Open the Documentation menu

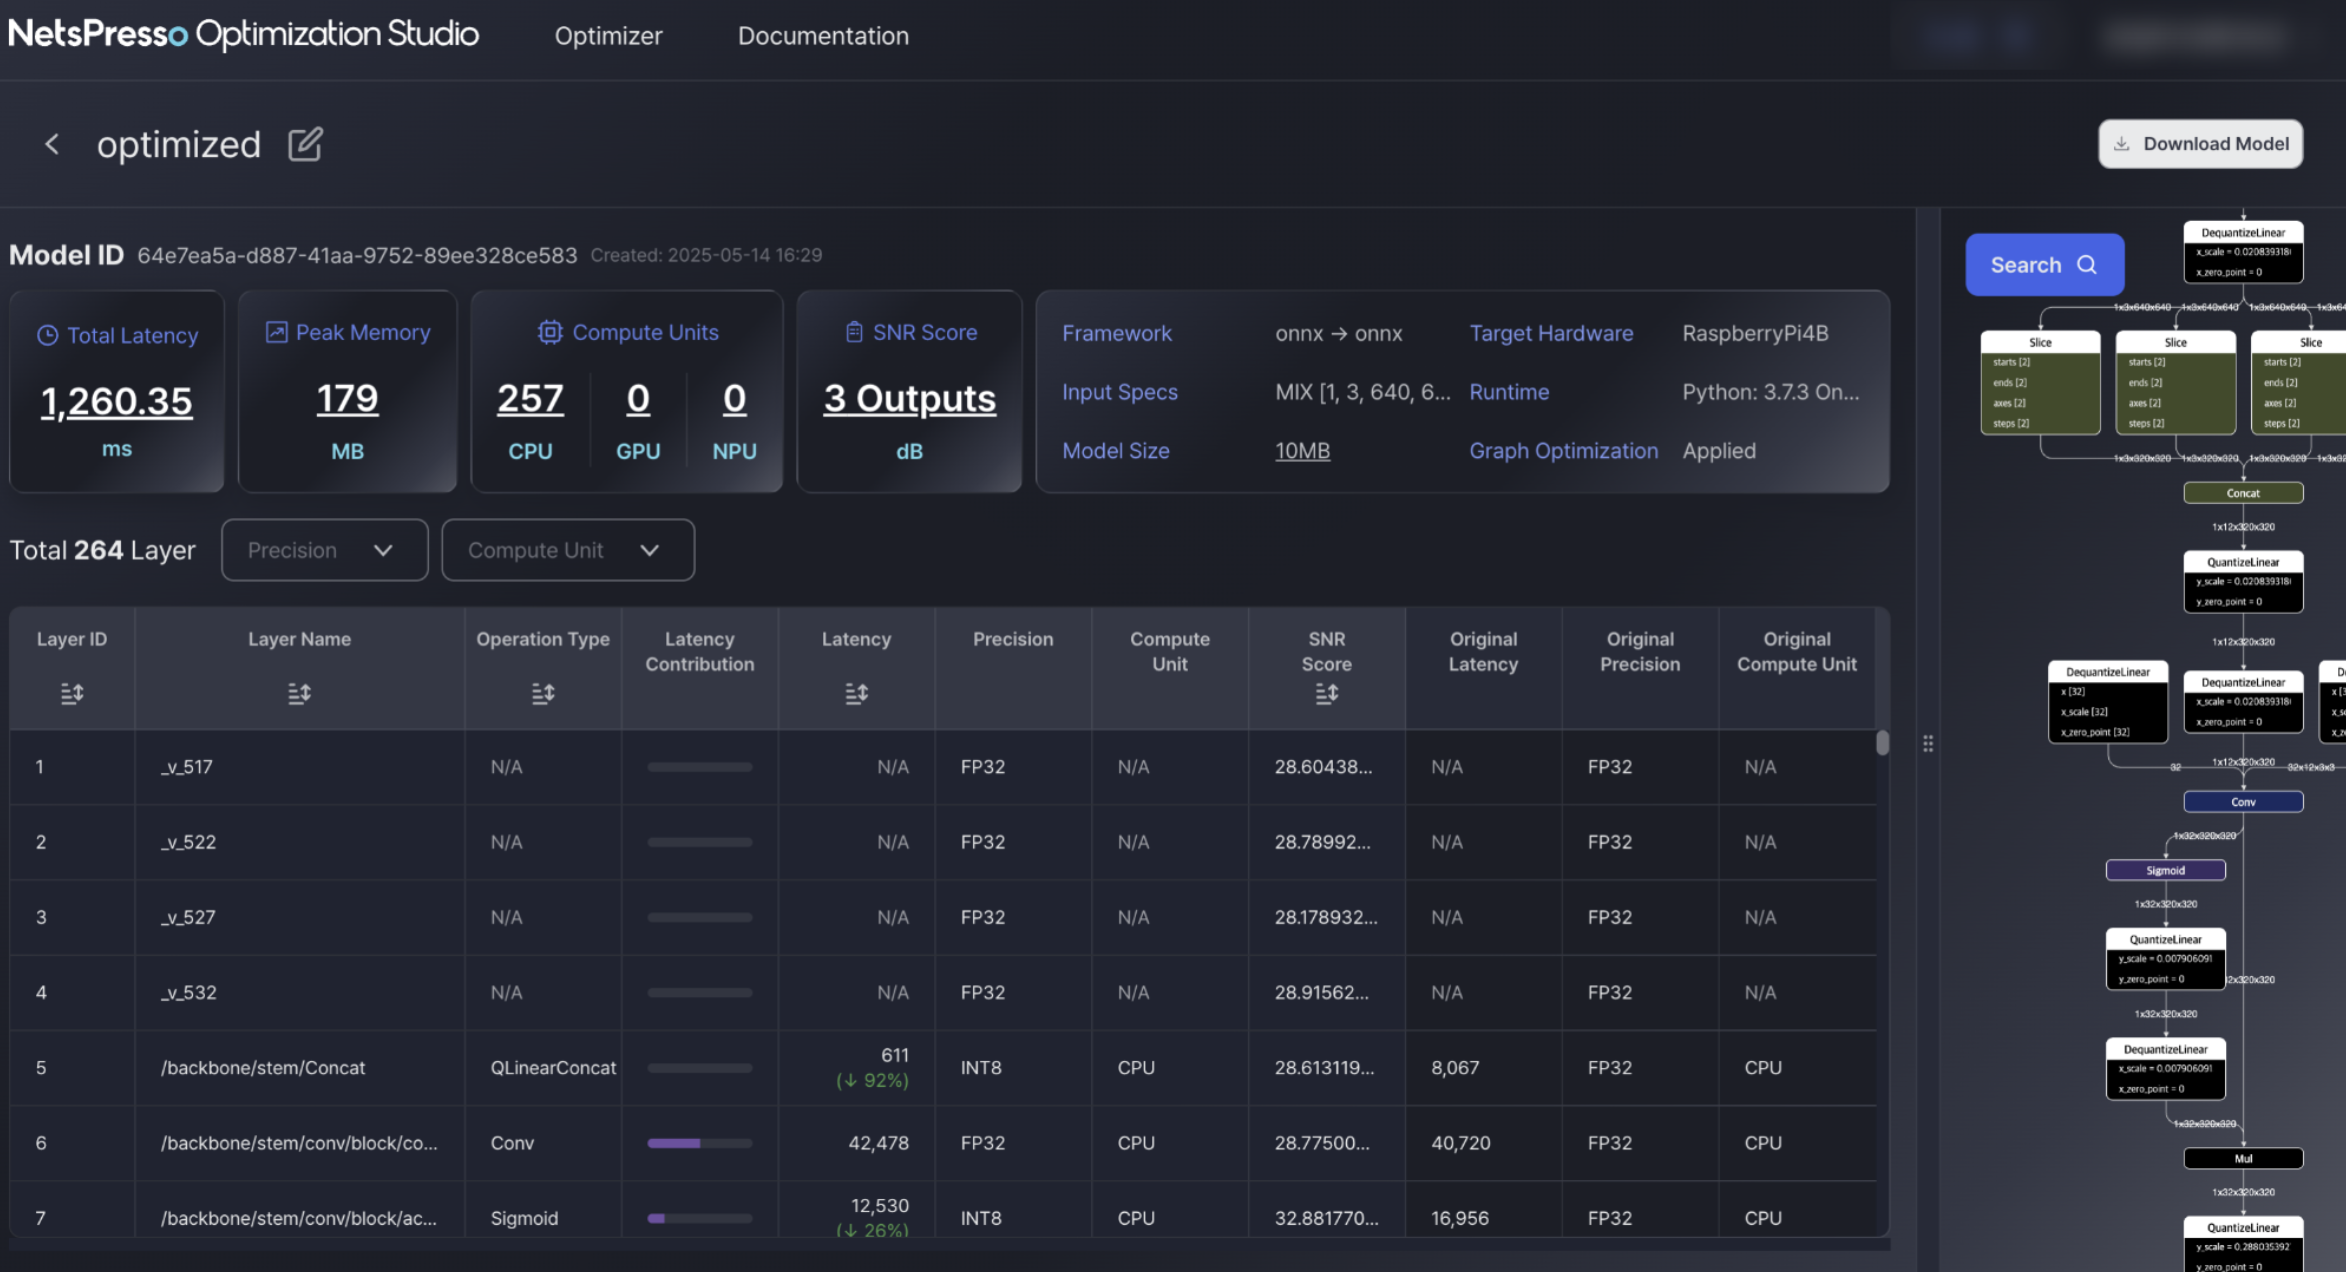point(823,36)
